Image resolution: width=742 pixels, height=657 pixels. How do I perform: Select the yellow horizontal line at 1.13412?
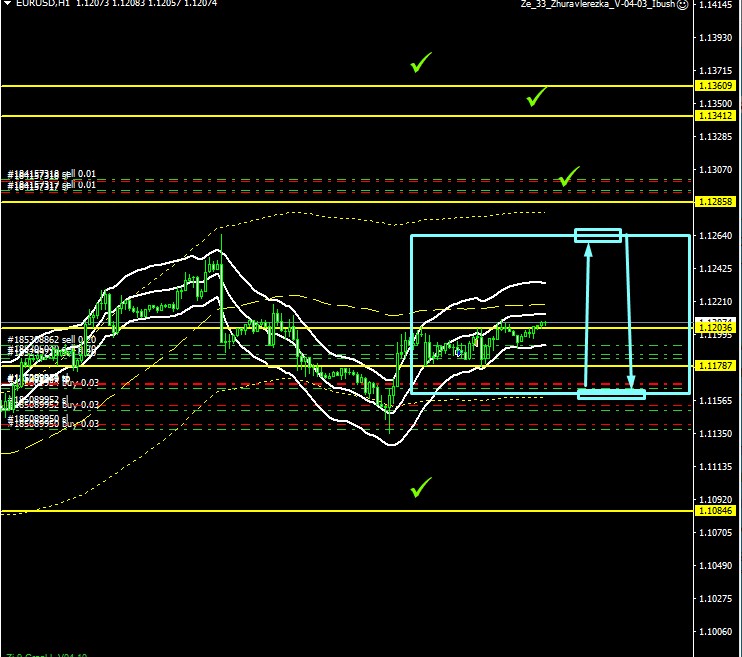pyautogui.click(x=347, y=116)
